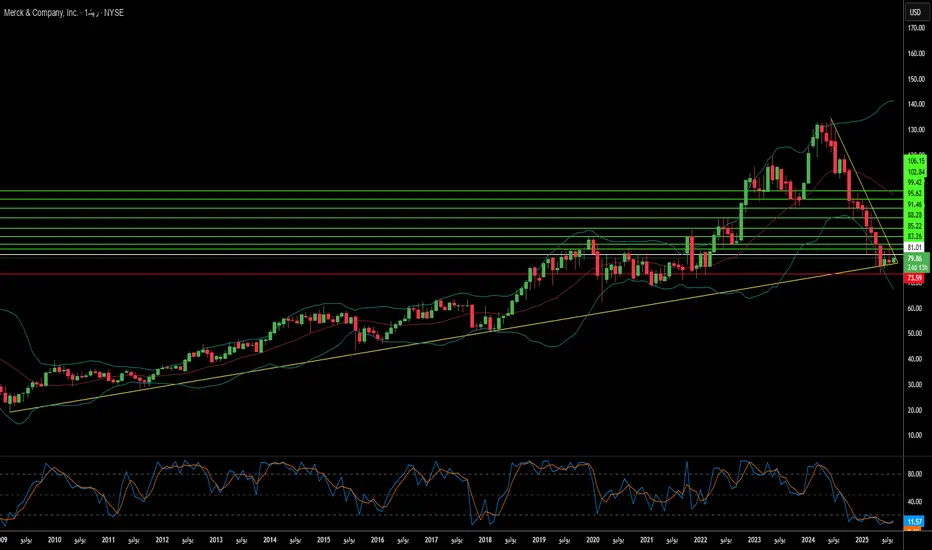Click the Merck & Company, Inc. chart title
This screenshot has height=550, width=932.
40,12
